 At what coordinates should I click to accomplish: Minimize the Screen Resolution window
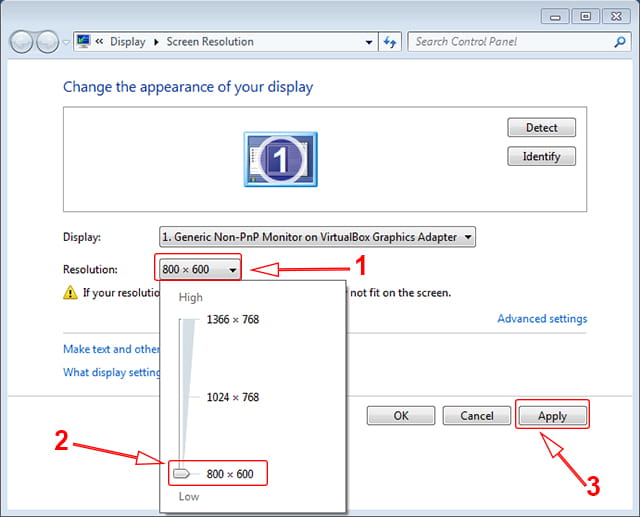(555, 17)
